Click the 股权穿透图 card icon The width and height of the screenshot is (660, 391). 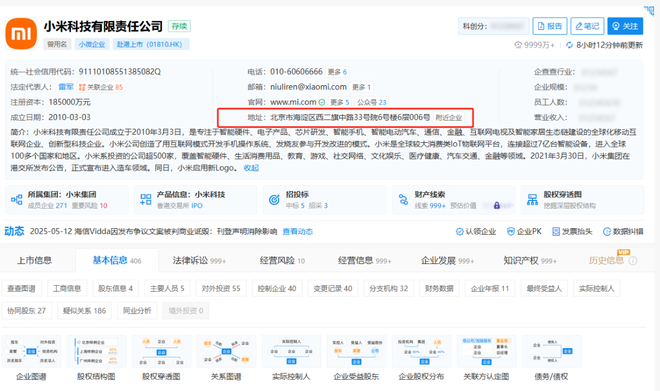coord(532,199)
